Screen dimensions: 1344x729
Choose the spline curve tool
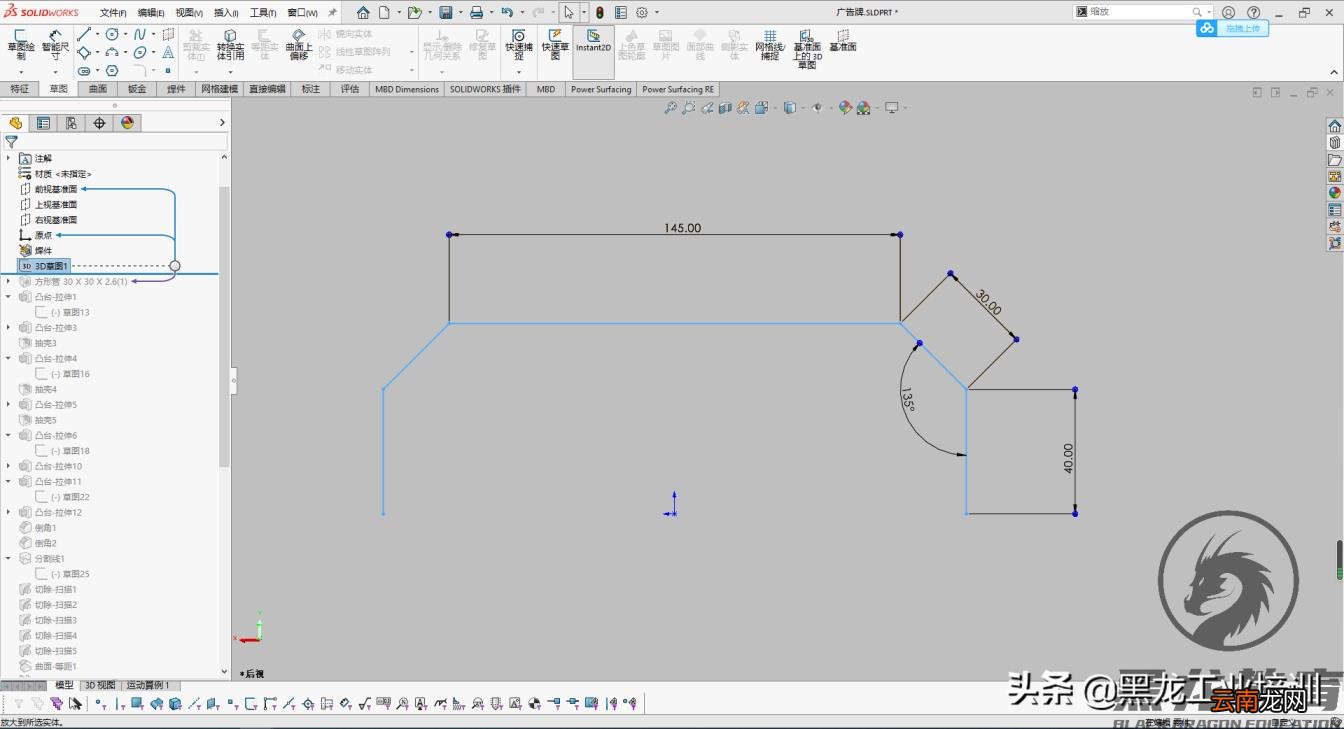coord(140,34)
